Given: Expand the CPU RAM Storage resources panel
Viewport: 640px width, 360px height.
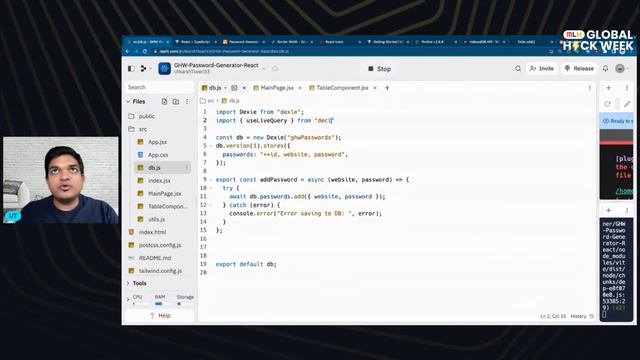Looking at the screenshot, I should pyautogui.click(x=128, y=300).
